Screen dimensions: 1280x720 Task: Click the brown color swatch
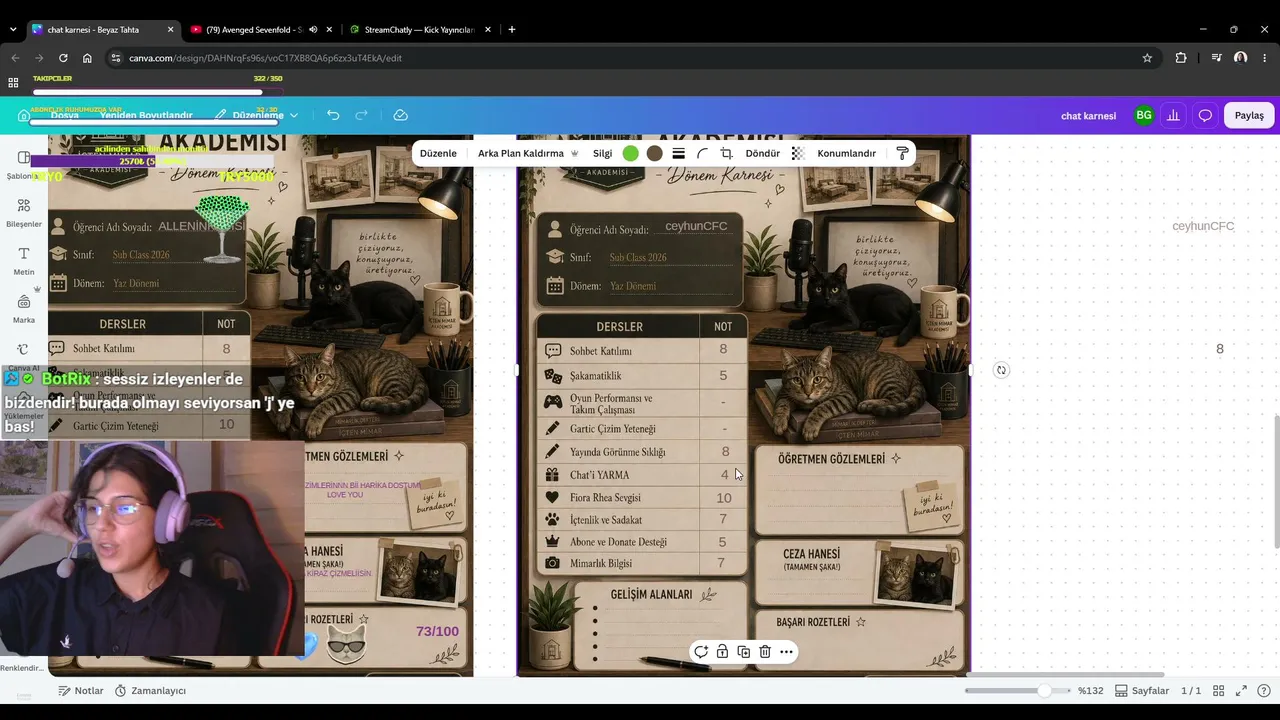pyautogui.click(x=654, y=153)
